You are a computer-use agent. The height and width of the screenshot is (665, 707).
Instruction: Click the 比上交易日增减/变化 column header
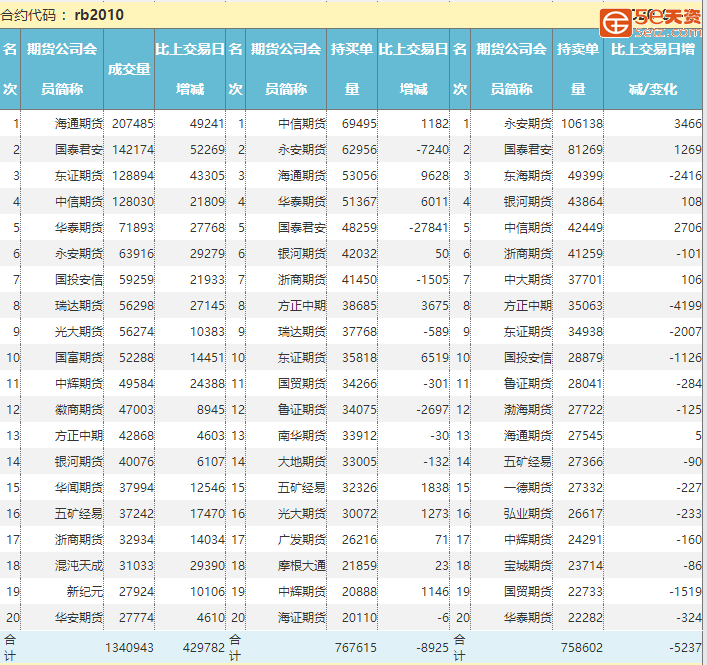point(653,68)
